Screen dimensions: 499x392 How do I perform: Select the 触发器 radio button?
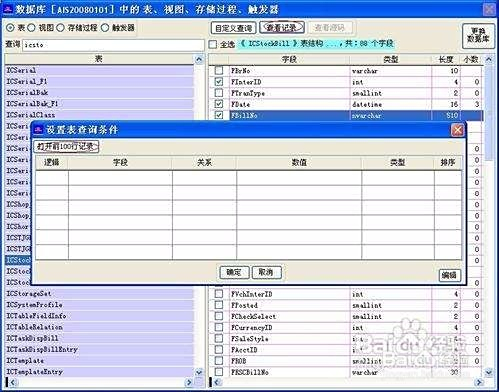[105, 28]
